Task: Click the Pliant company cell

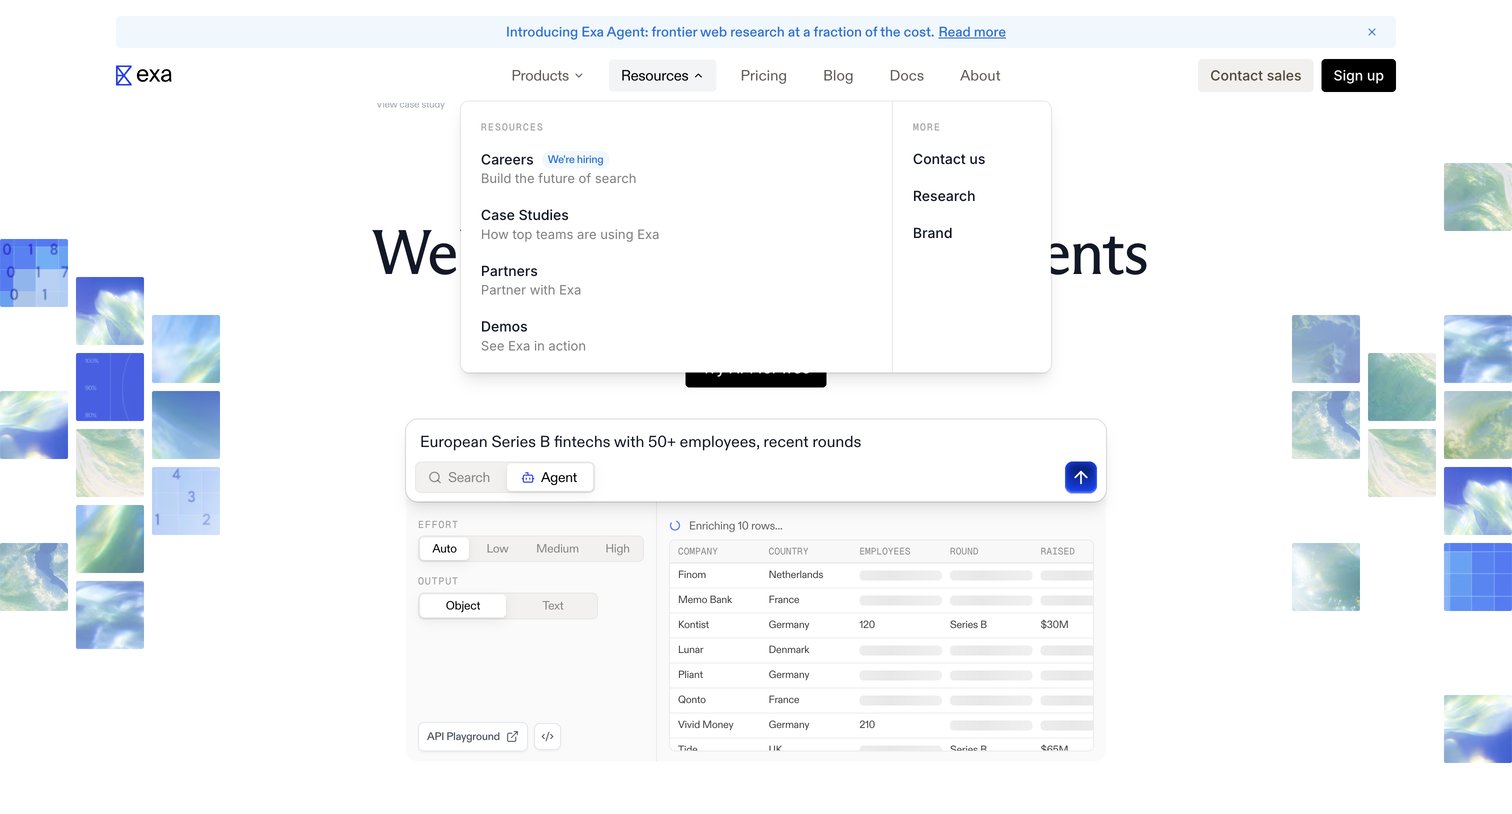Action: 691,675
